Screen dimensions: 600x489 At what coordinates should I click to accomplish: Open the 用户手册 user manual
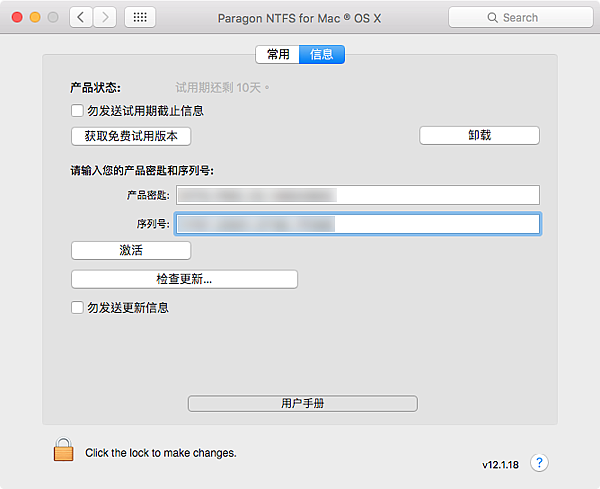[303, 404]
